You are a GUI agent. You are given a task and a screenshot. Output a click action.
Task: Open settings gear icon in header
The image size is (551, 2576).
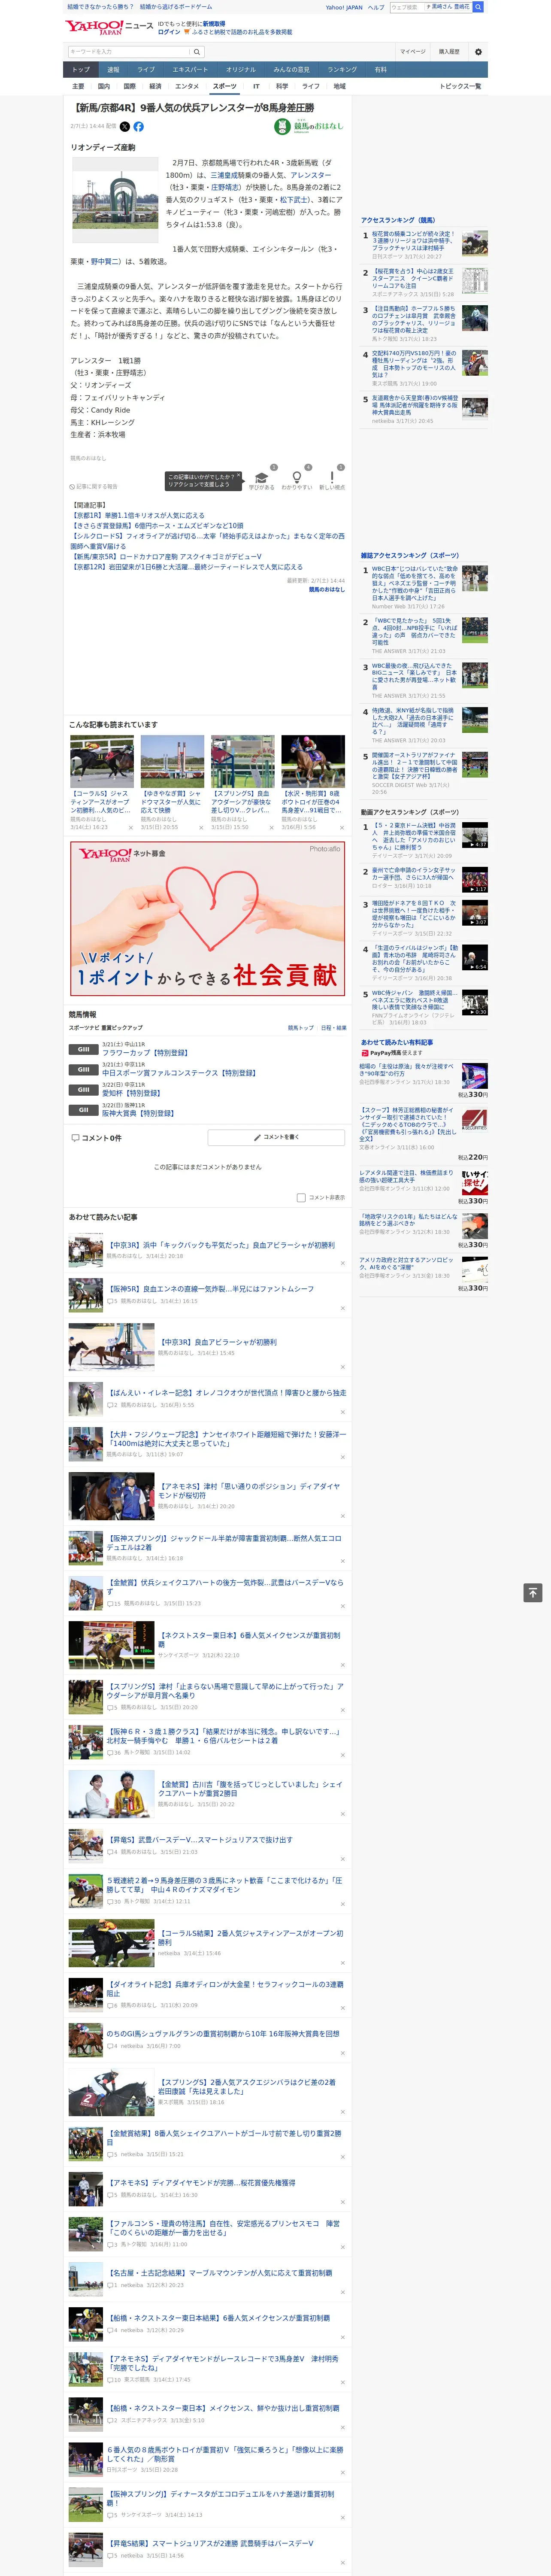[478, 52]
